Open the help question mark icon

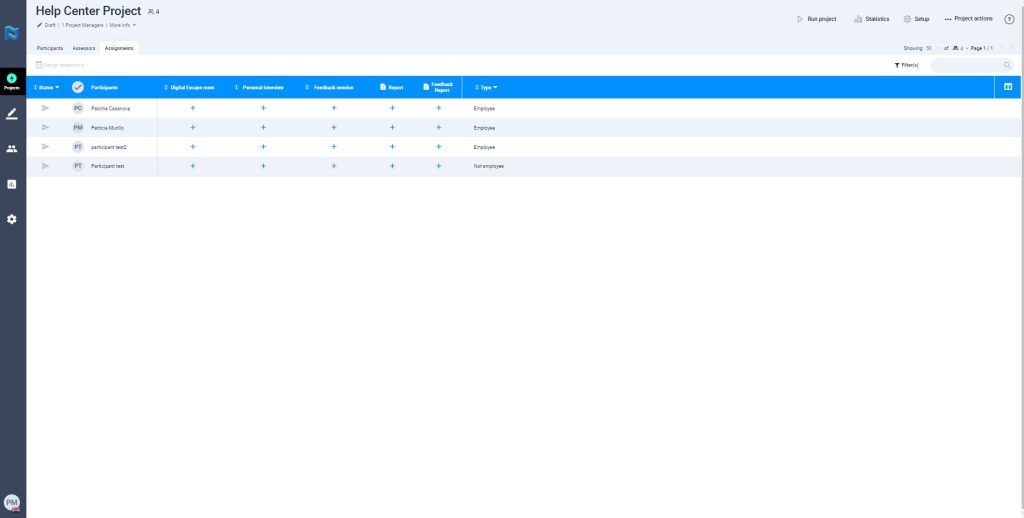1009,19
